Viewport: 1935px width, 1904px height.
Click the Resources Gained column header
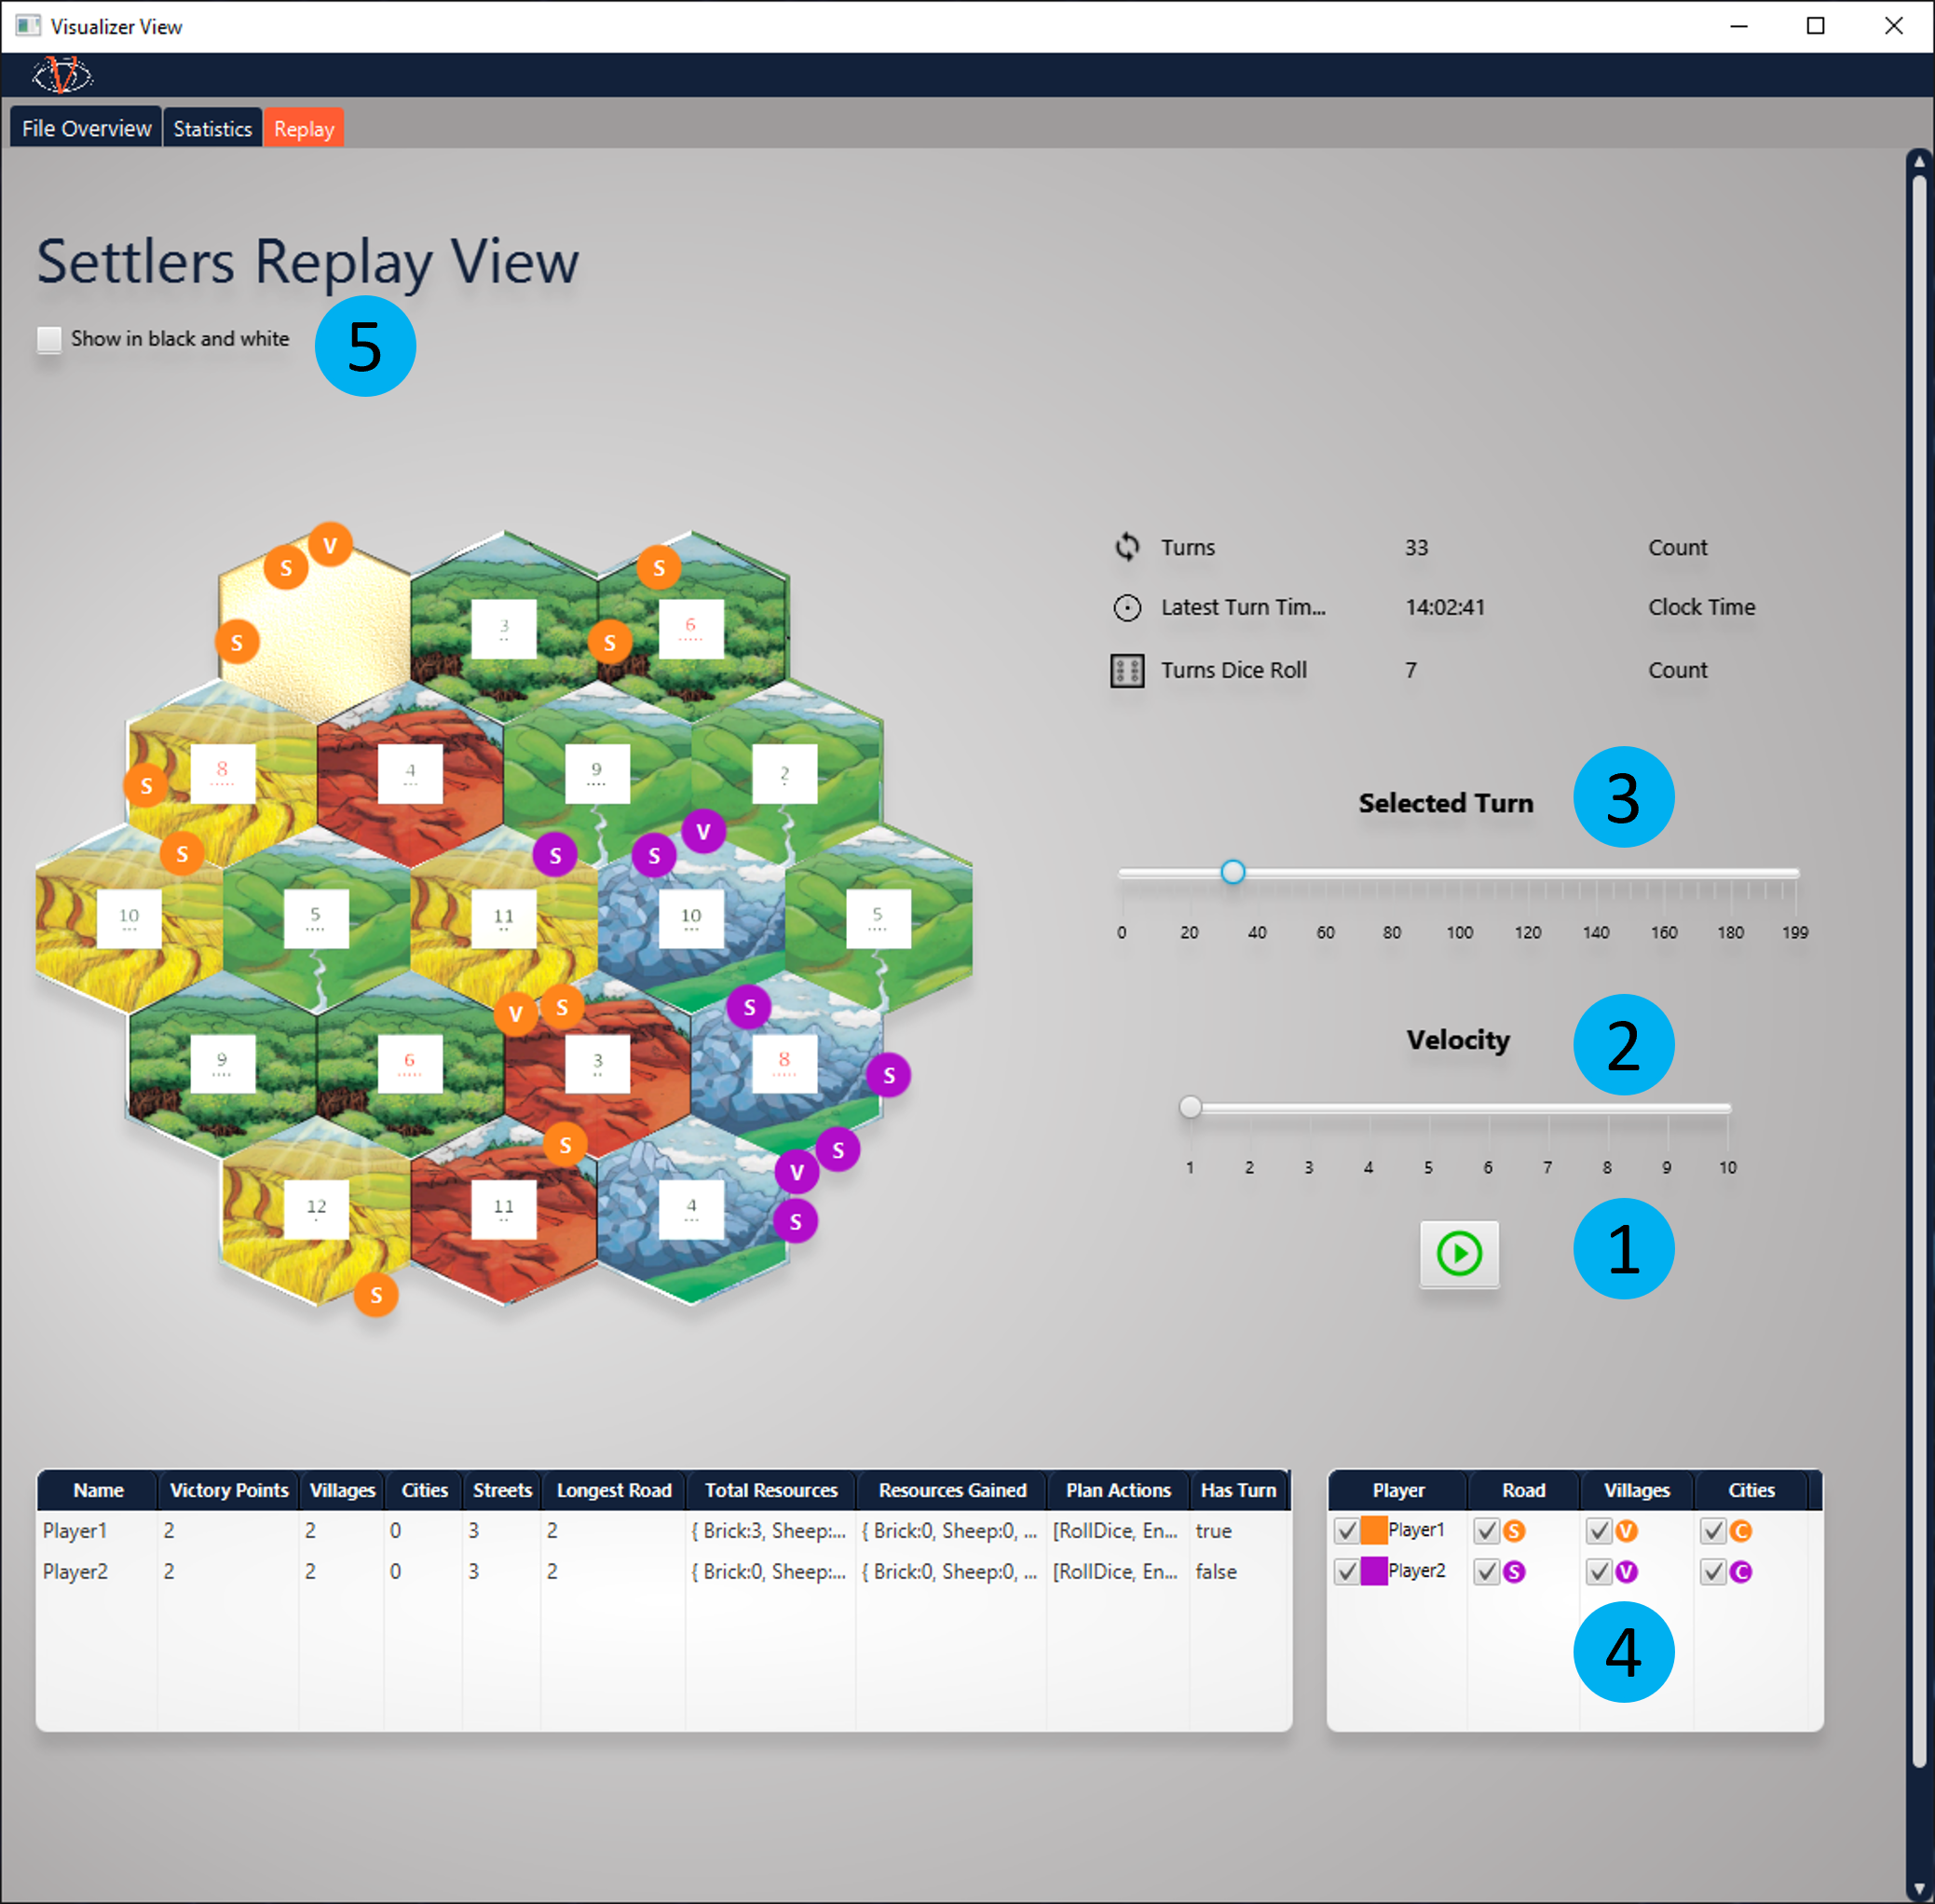952,1489
